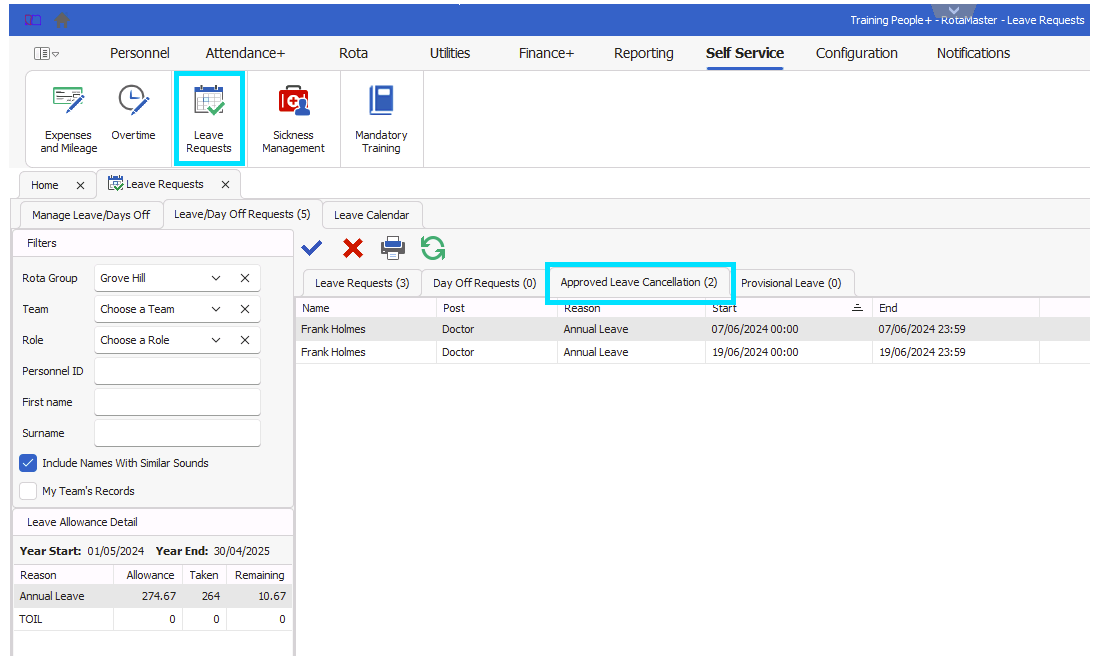Clear the Role filter selection
Image resolution: width=1096 pixels, height=661 pixels.
click(245, 340)
